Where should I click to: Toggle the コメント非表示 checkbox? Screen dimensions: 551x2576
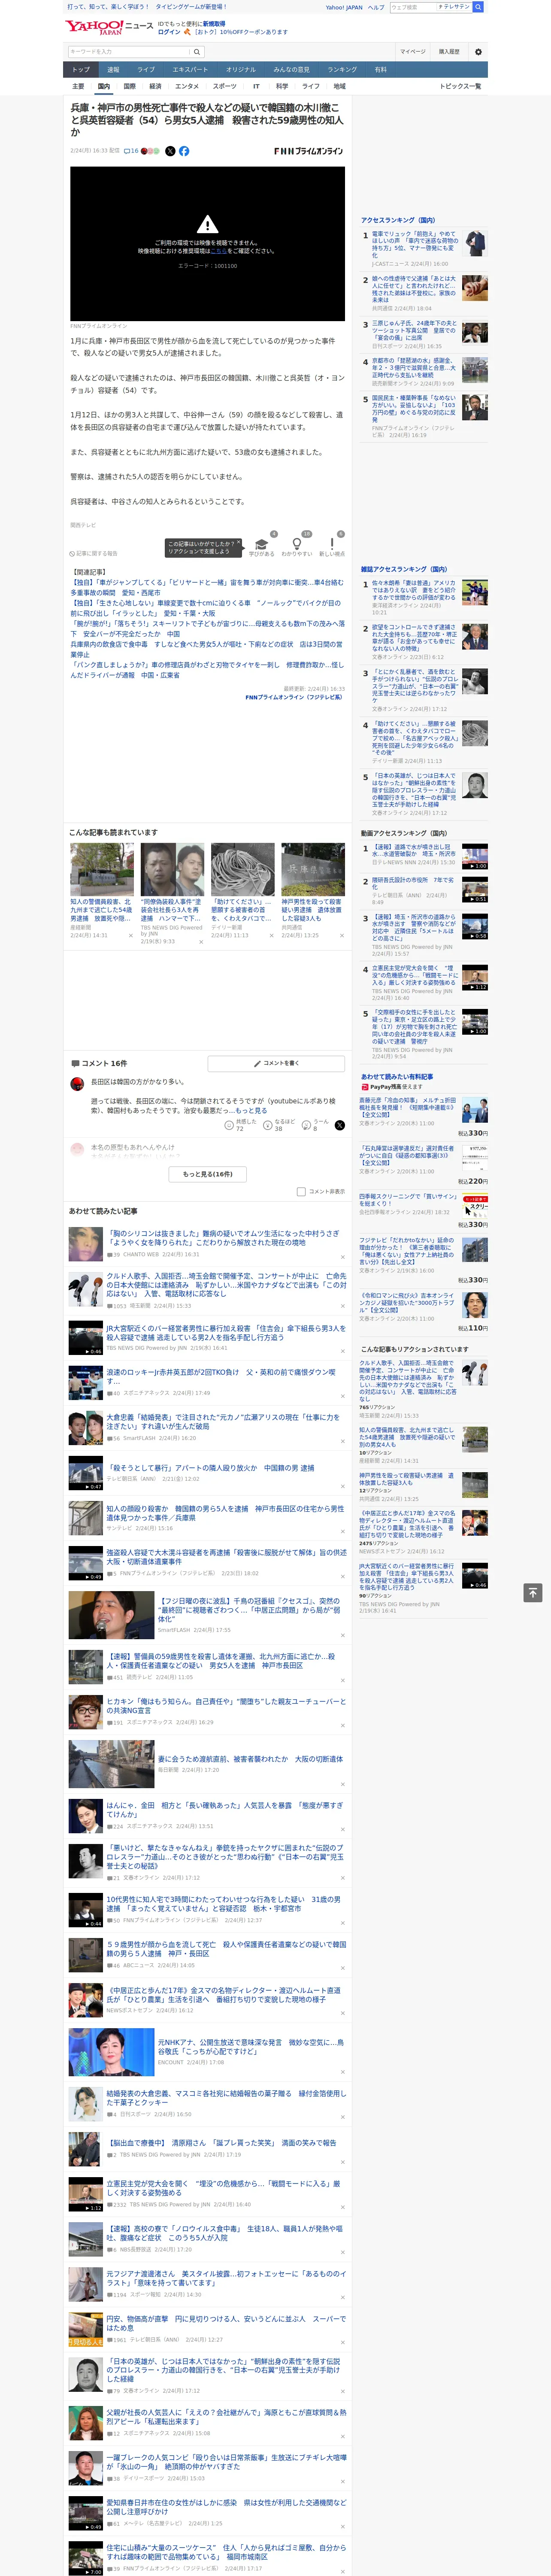(x=301, y=1191)
